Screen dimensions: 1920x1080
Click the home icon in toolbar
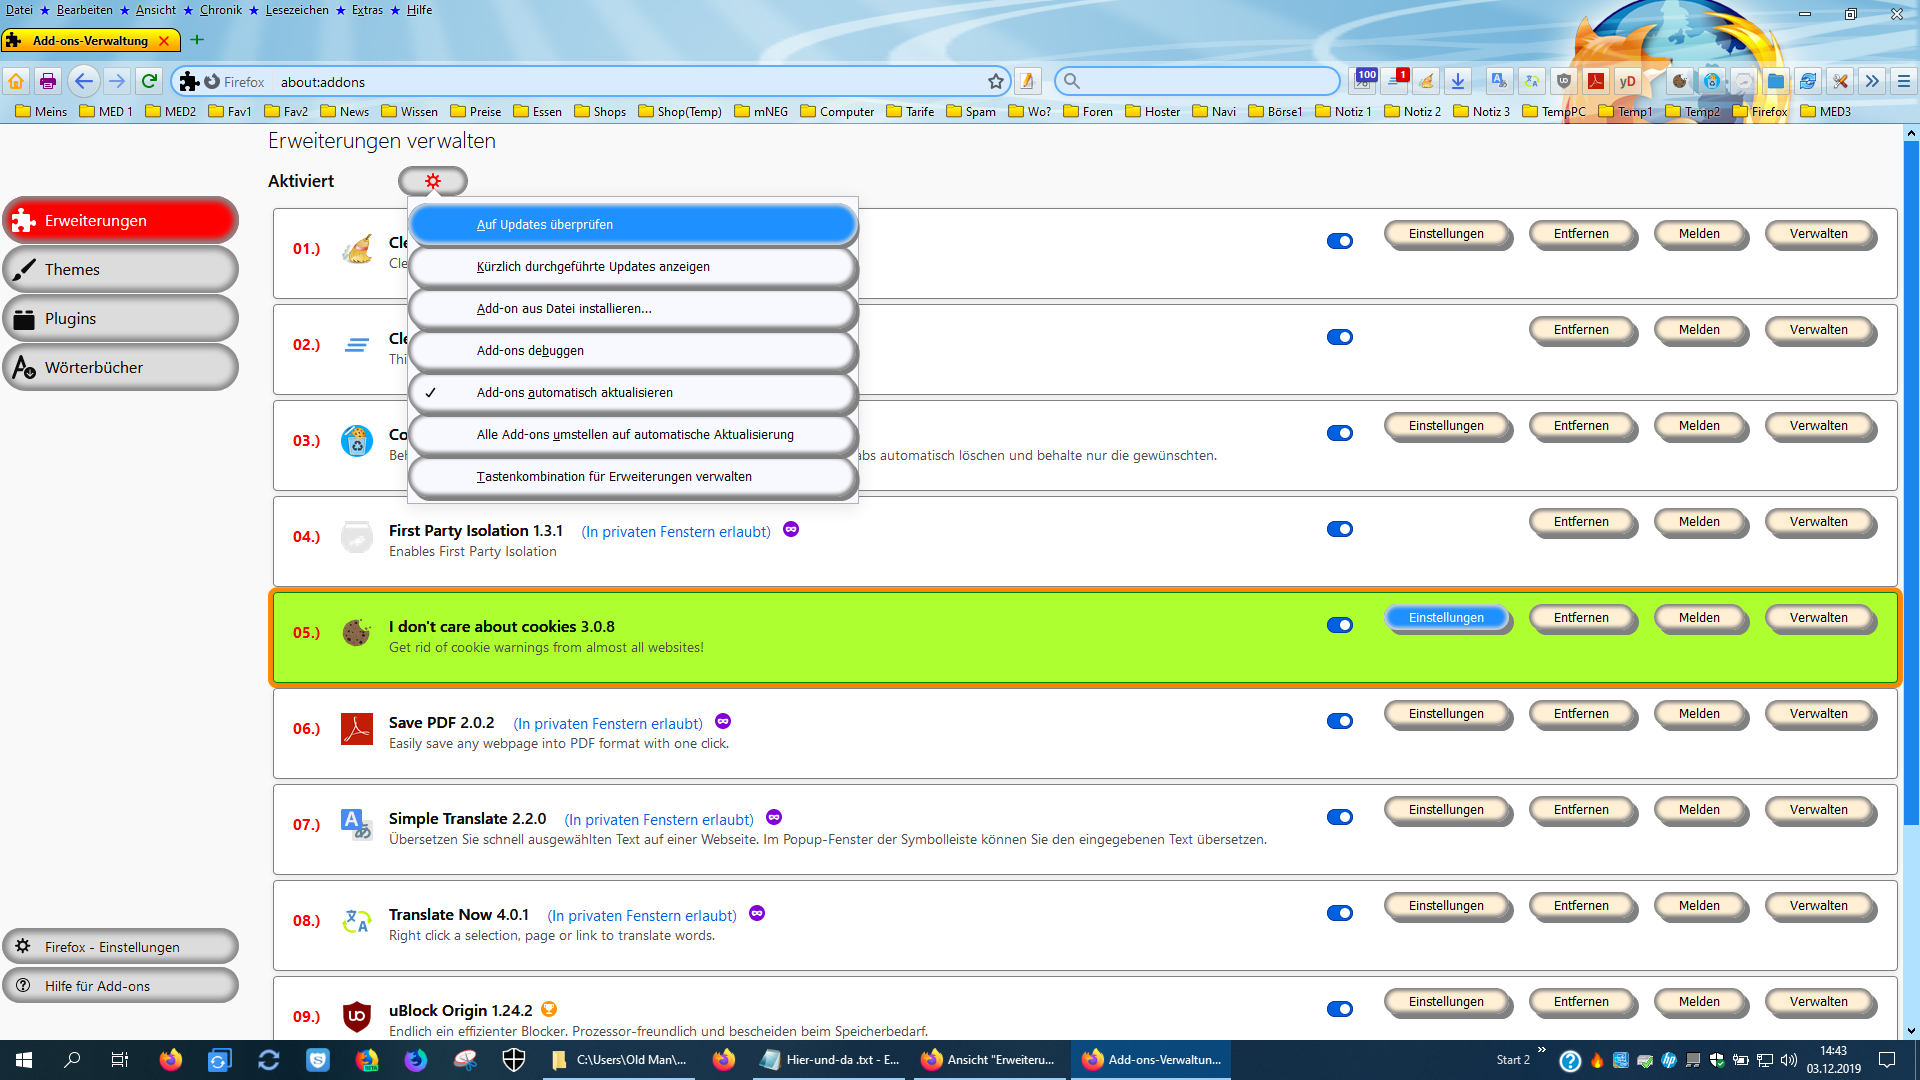tap(16, 81)
